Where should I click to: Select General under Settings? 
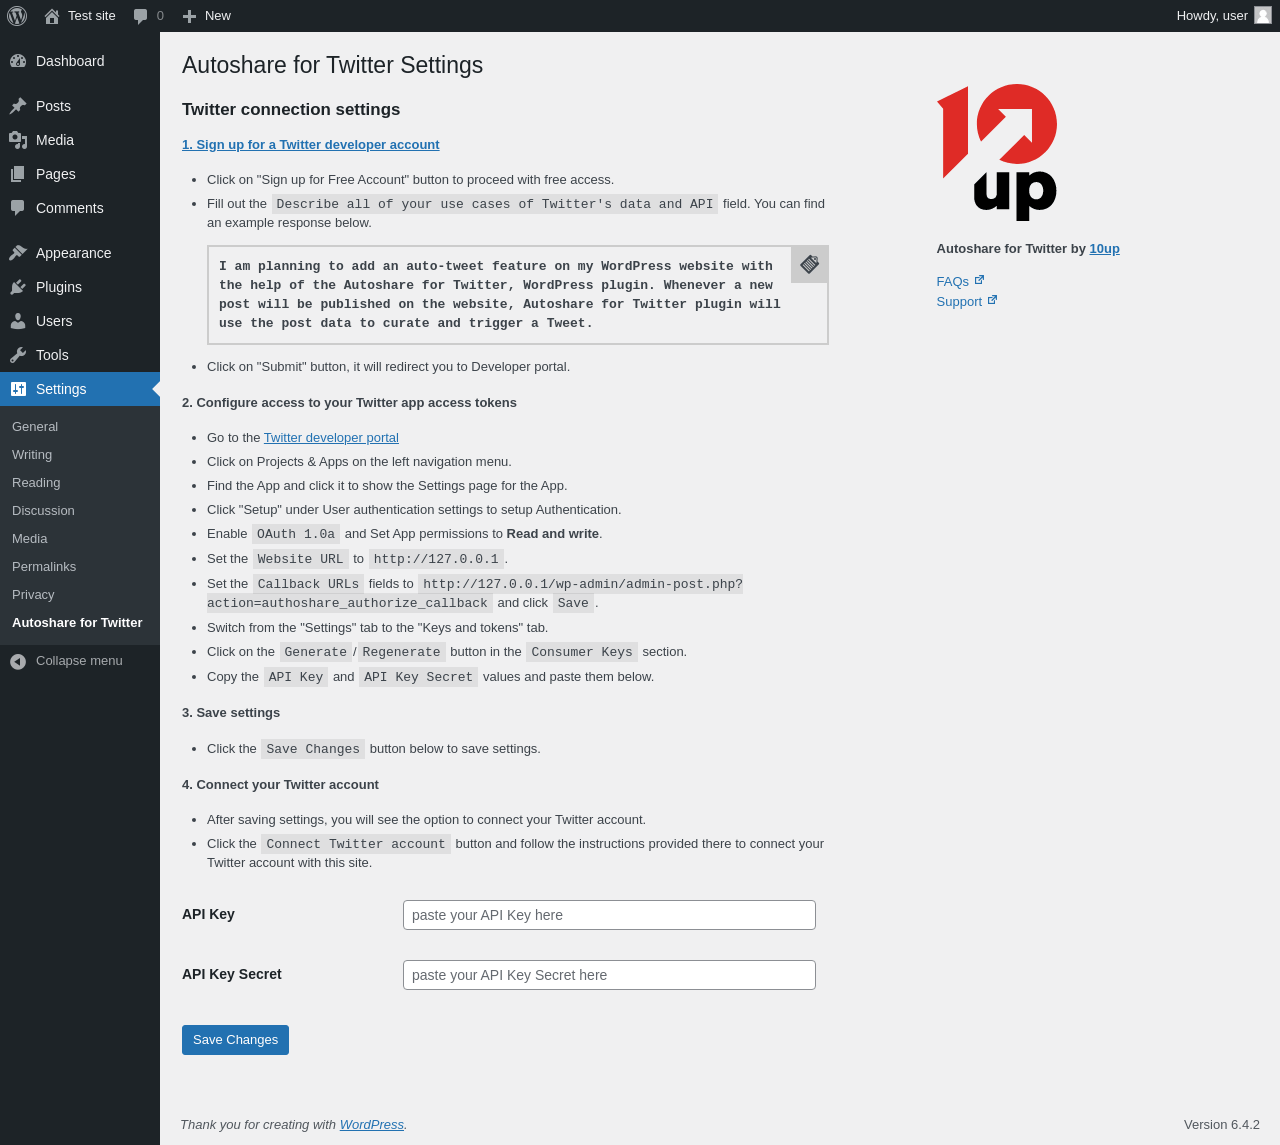[35, 427]
